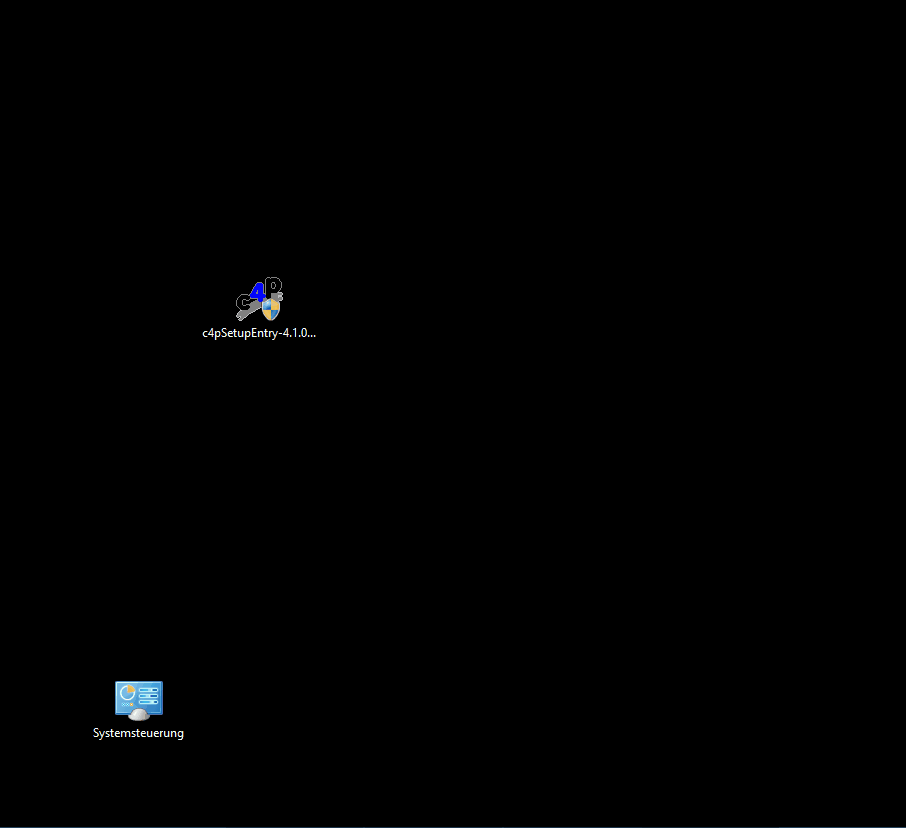Screen dimensions: 906x828
Task: Click the Systemsteuerung desktop icon
Action: tap(138, 700)
